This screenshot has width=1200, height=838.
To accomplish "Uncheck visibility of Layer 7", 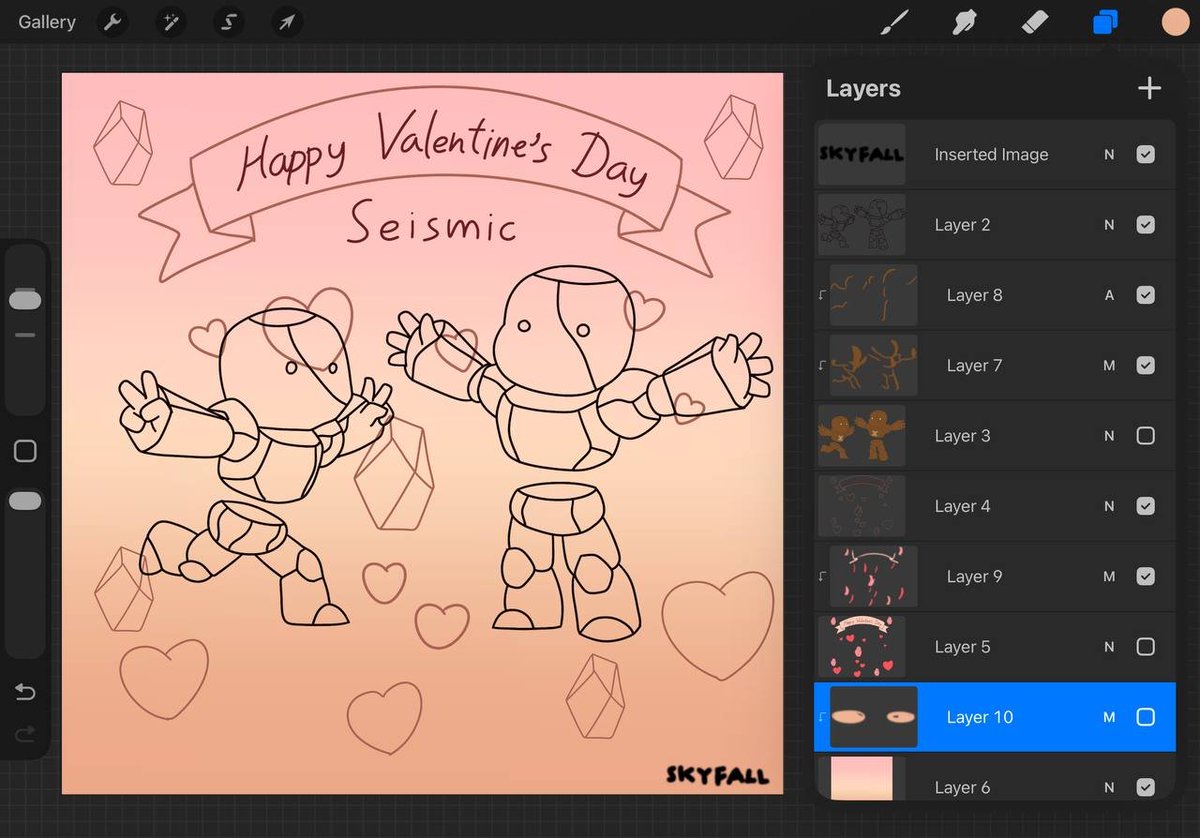I will coord(1146,365).
